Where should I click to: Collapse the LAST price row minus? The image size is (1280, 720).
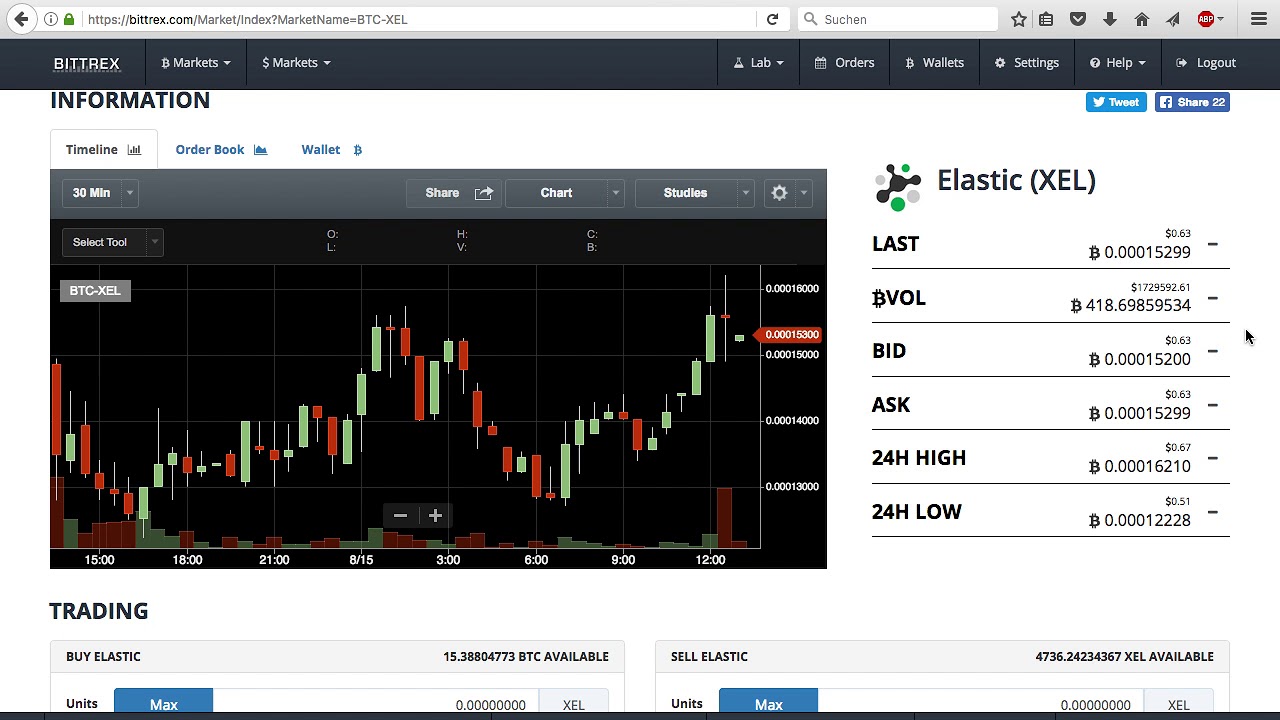(1212, 244)
